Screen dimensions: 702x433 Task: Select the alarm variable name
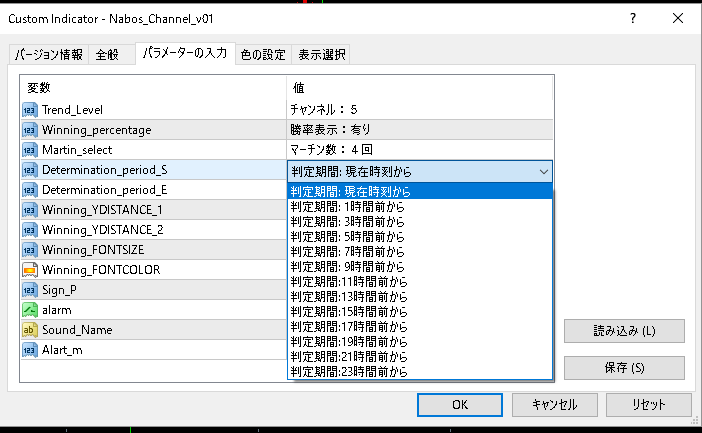point(56,310)
